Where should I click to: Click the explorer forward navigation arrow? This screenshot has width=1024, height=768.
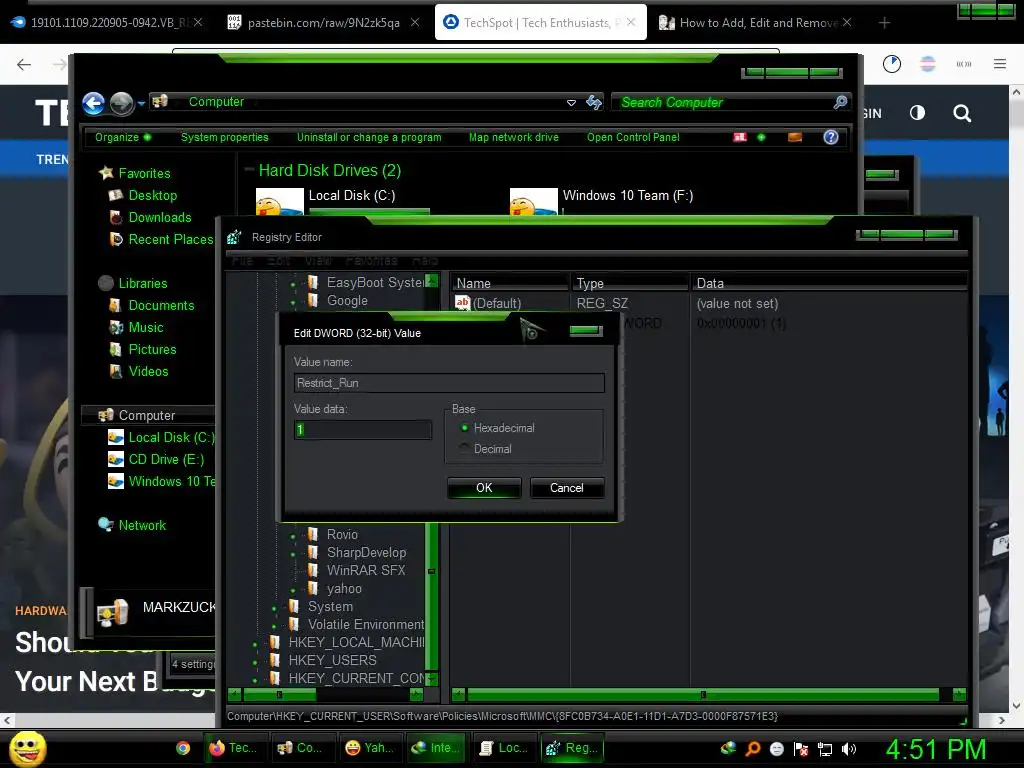(x=121, y=103)
